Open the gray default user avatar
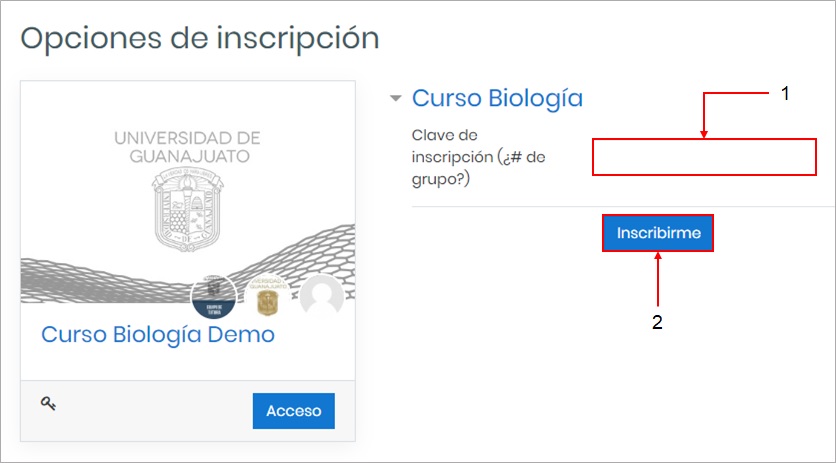 pos(321,297)
